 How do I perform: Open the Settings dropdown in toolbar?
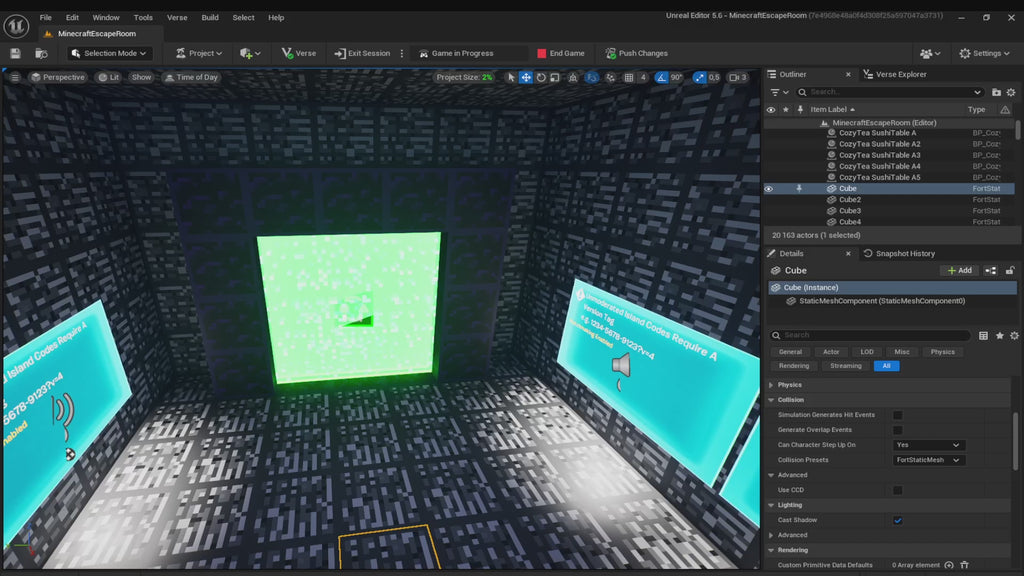point(984,54)
